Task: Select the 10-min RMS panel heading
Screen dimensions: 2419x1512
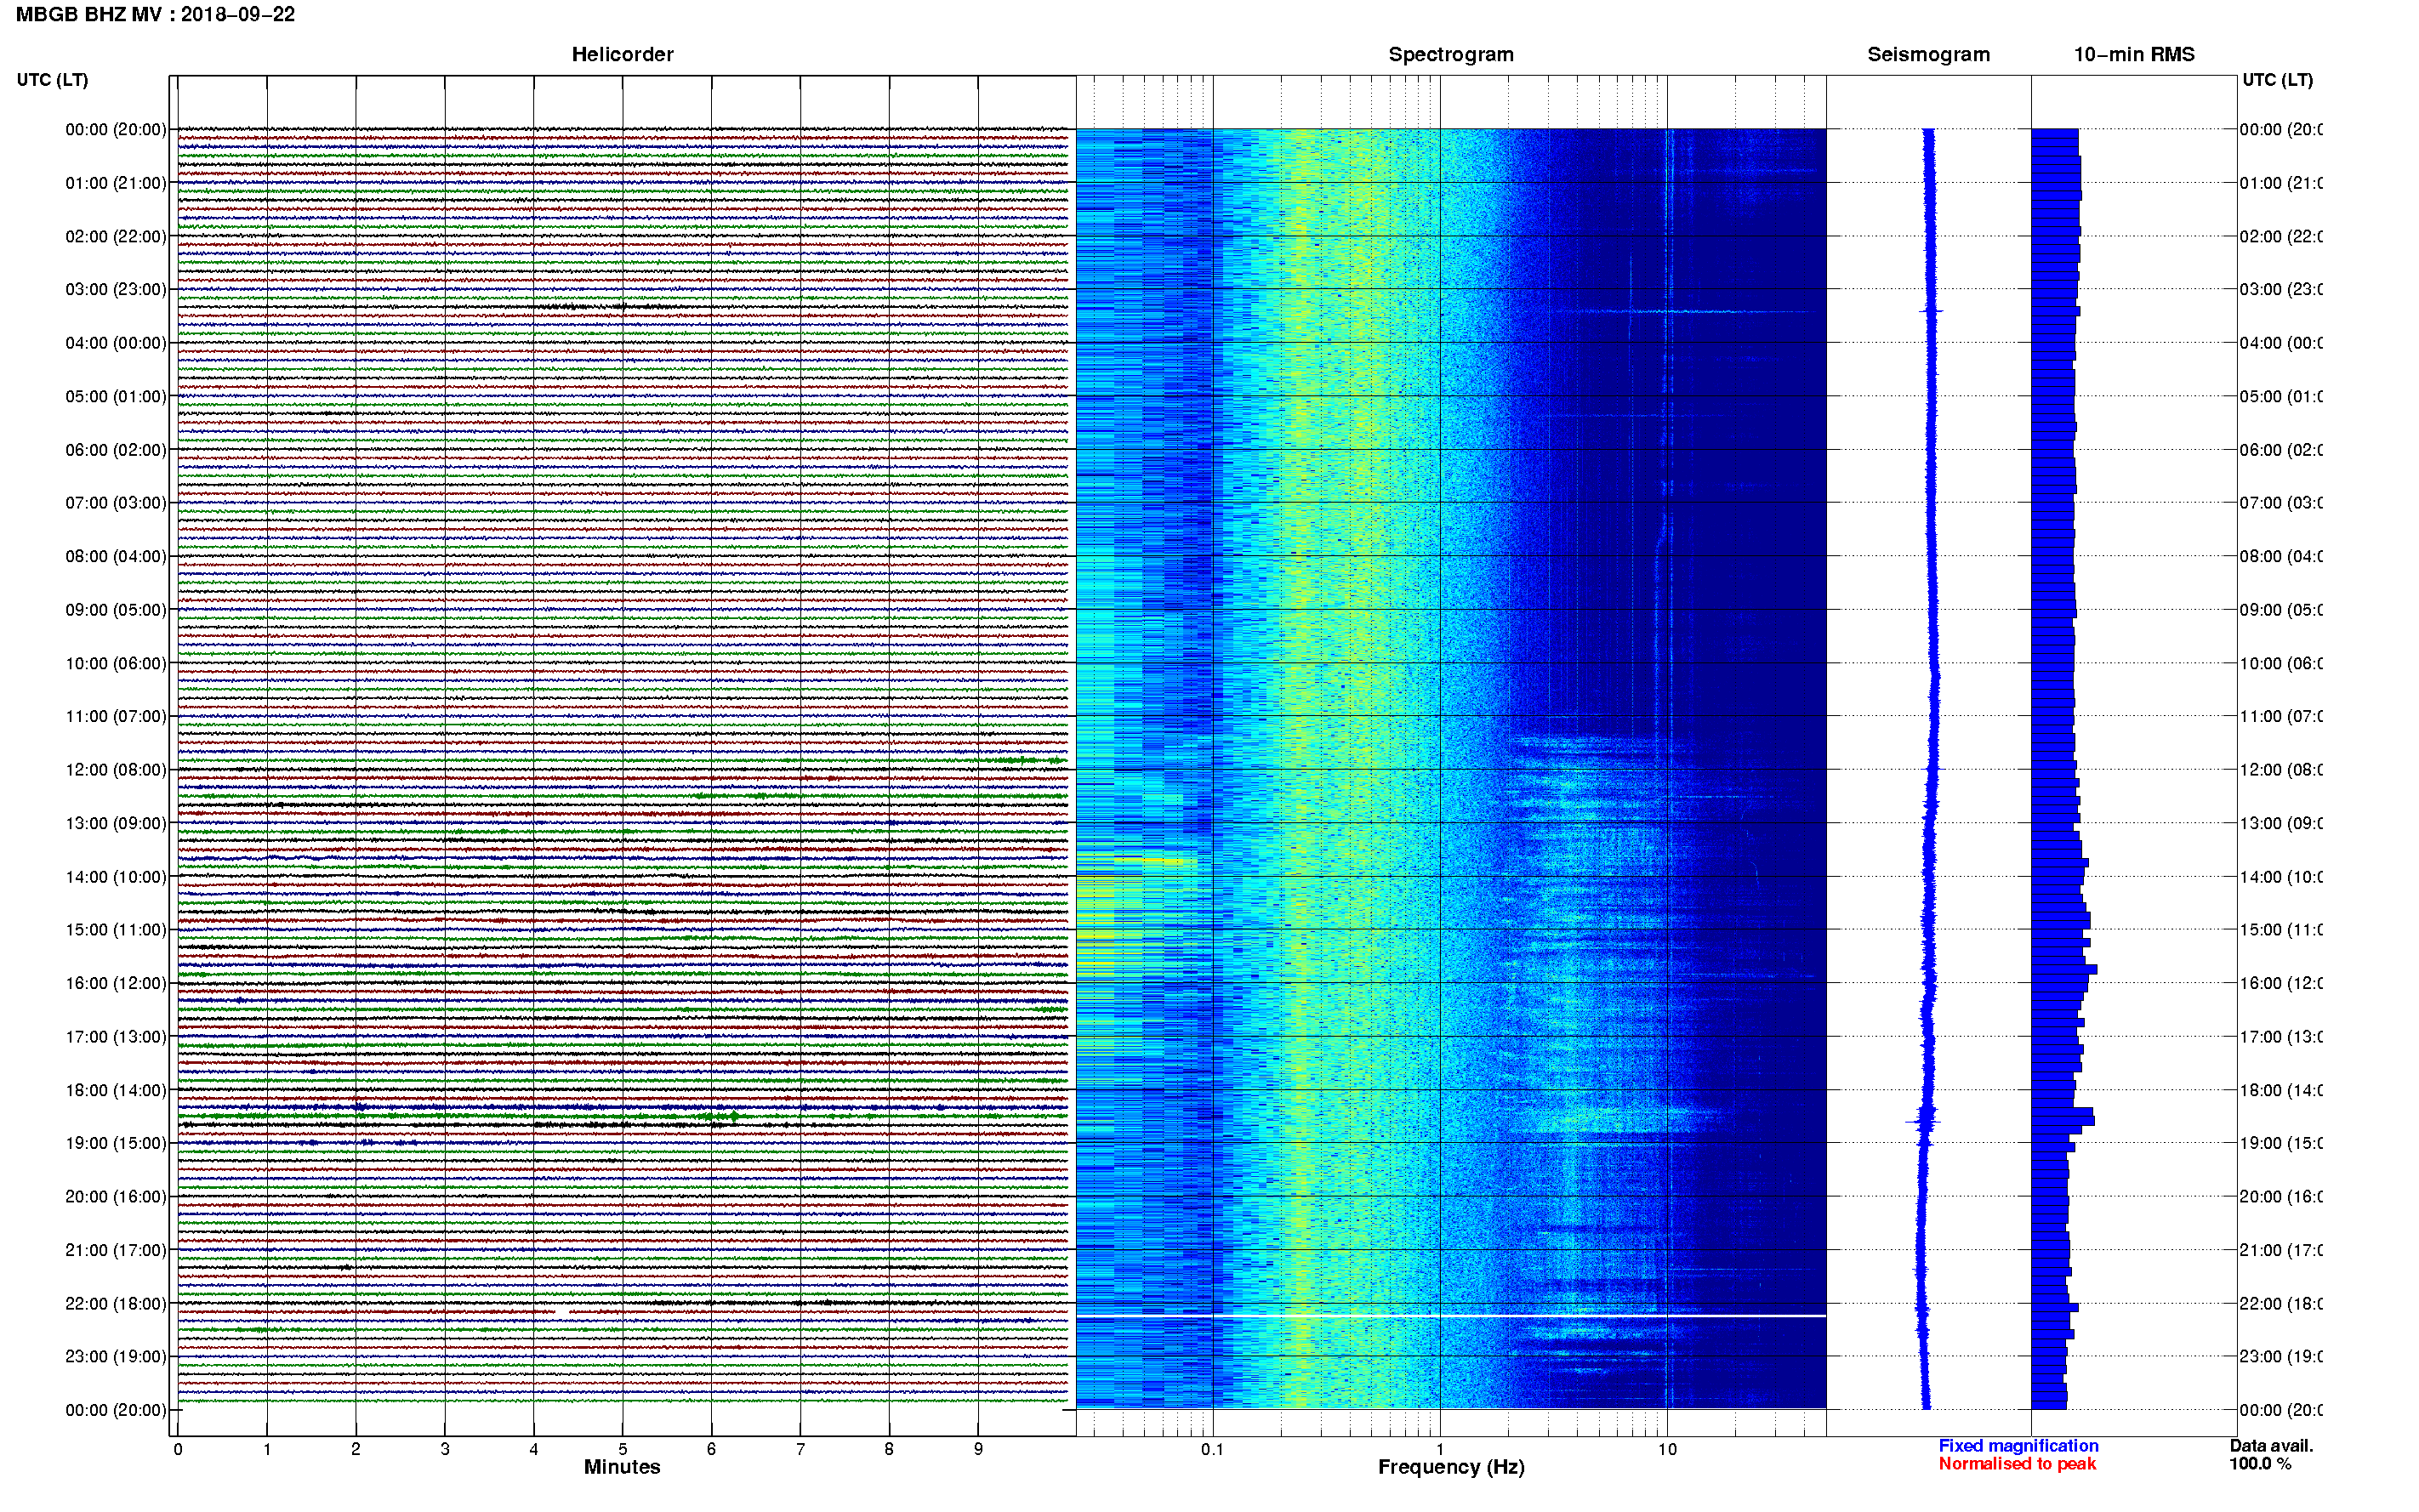Action: click(2133, 54)
